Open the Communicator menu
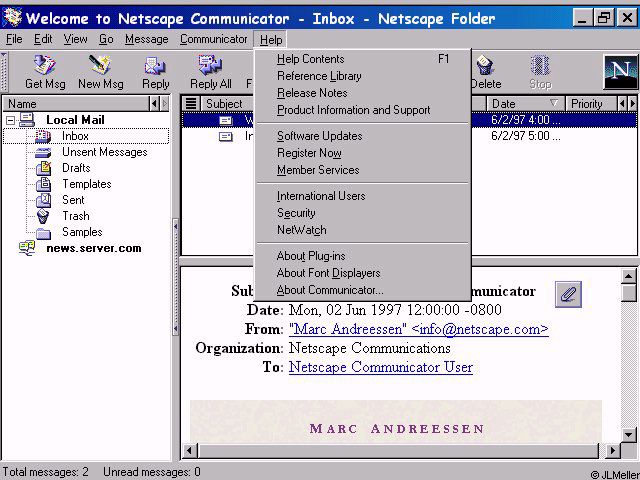 point(213,39)
